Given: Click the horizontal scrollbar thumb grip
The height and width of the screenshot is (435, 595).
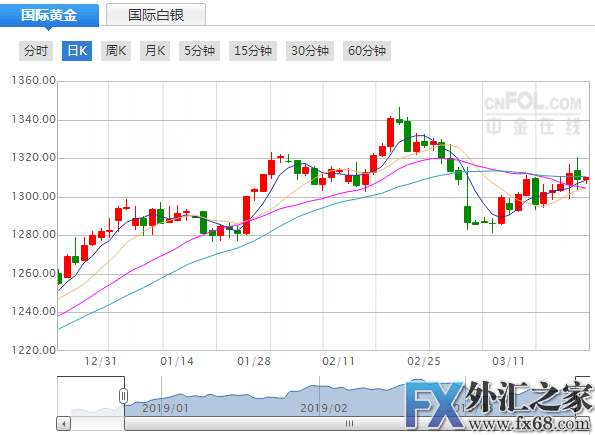Looking at the screenshot, I should (349, 423).
